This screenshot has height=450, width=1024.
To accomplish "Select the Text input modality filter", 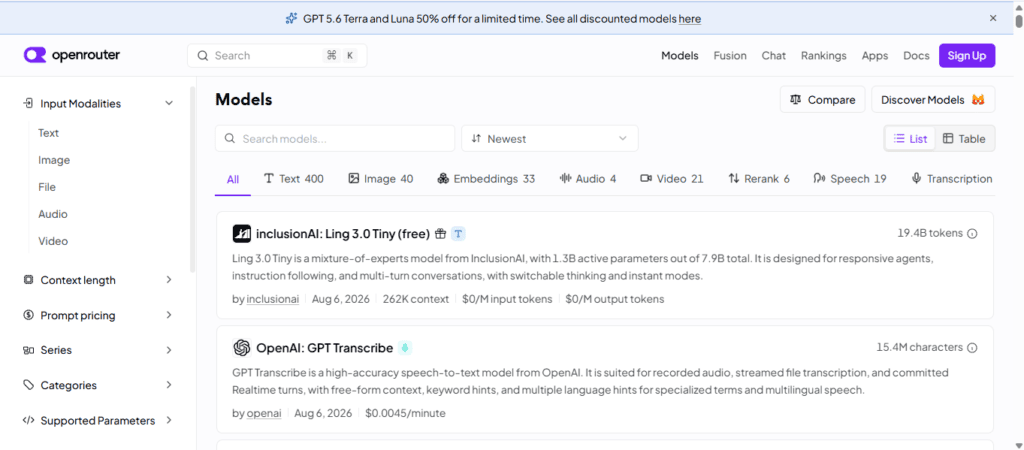I will coord(48,133).
